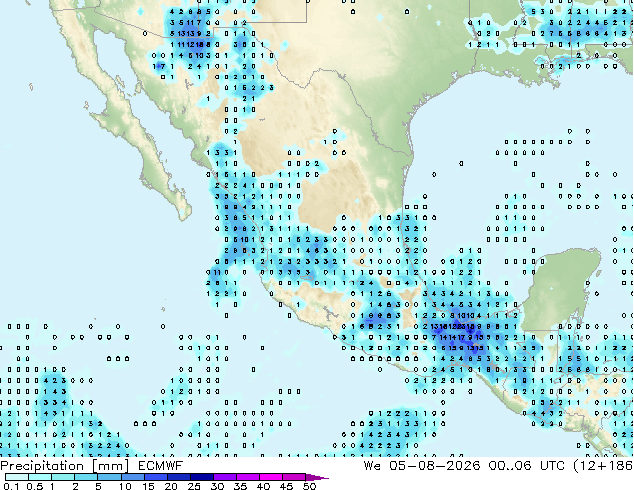
Task: Click the 'Precipitation' title text
Action: [42, 466]
